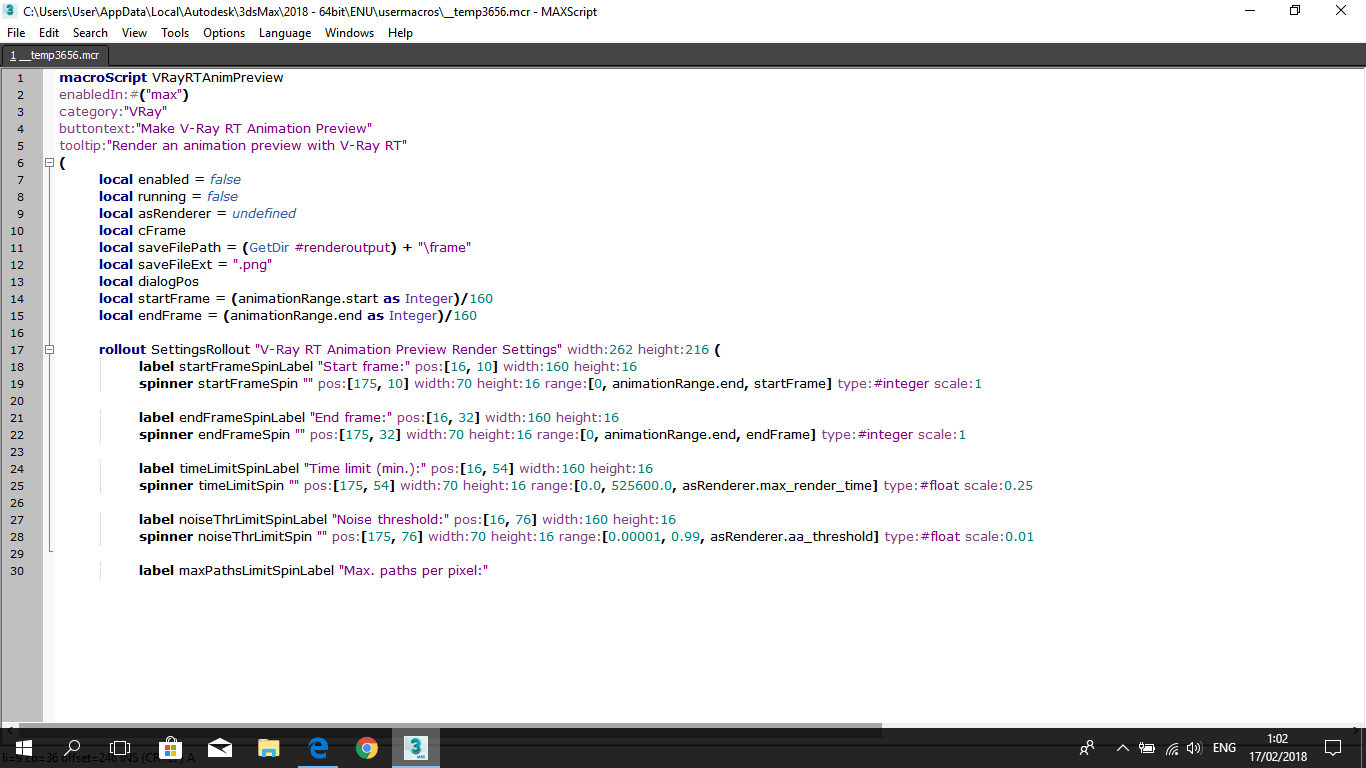Click 'type:#integer' on line 19
Image resolution: width=1366 pixels, height=768 pixels.
(883, 383)
